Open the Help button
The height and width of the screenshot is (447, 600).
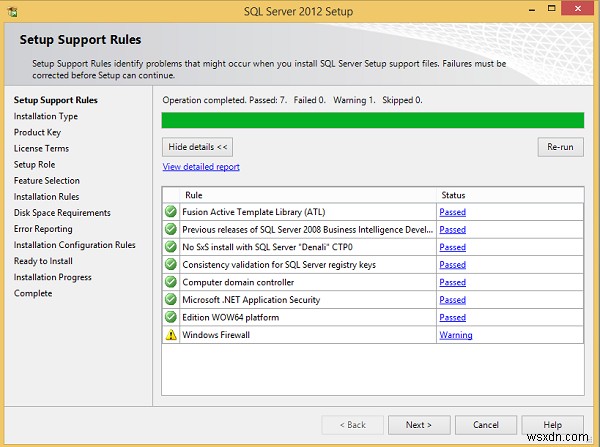coord(553,425)
